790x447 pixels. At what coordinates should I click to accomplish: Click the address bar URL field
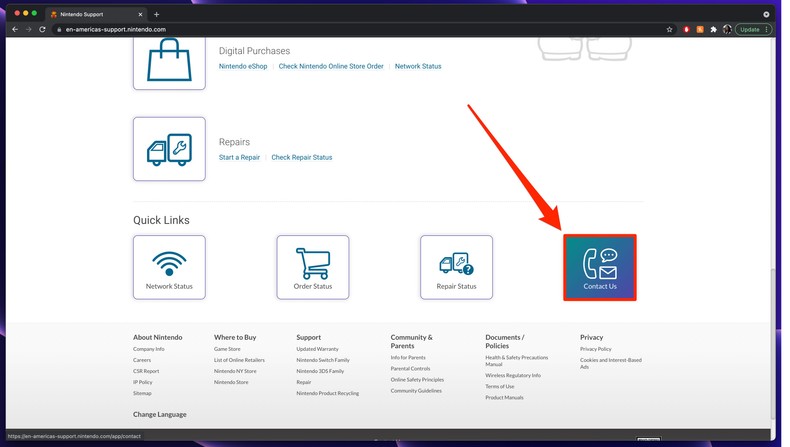(x=300, y=29)
